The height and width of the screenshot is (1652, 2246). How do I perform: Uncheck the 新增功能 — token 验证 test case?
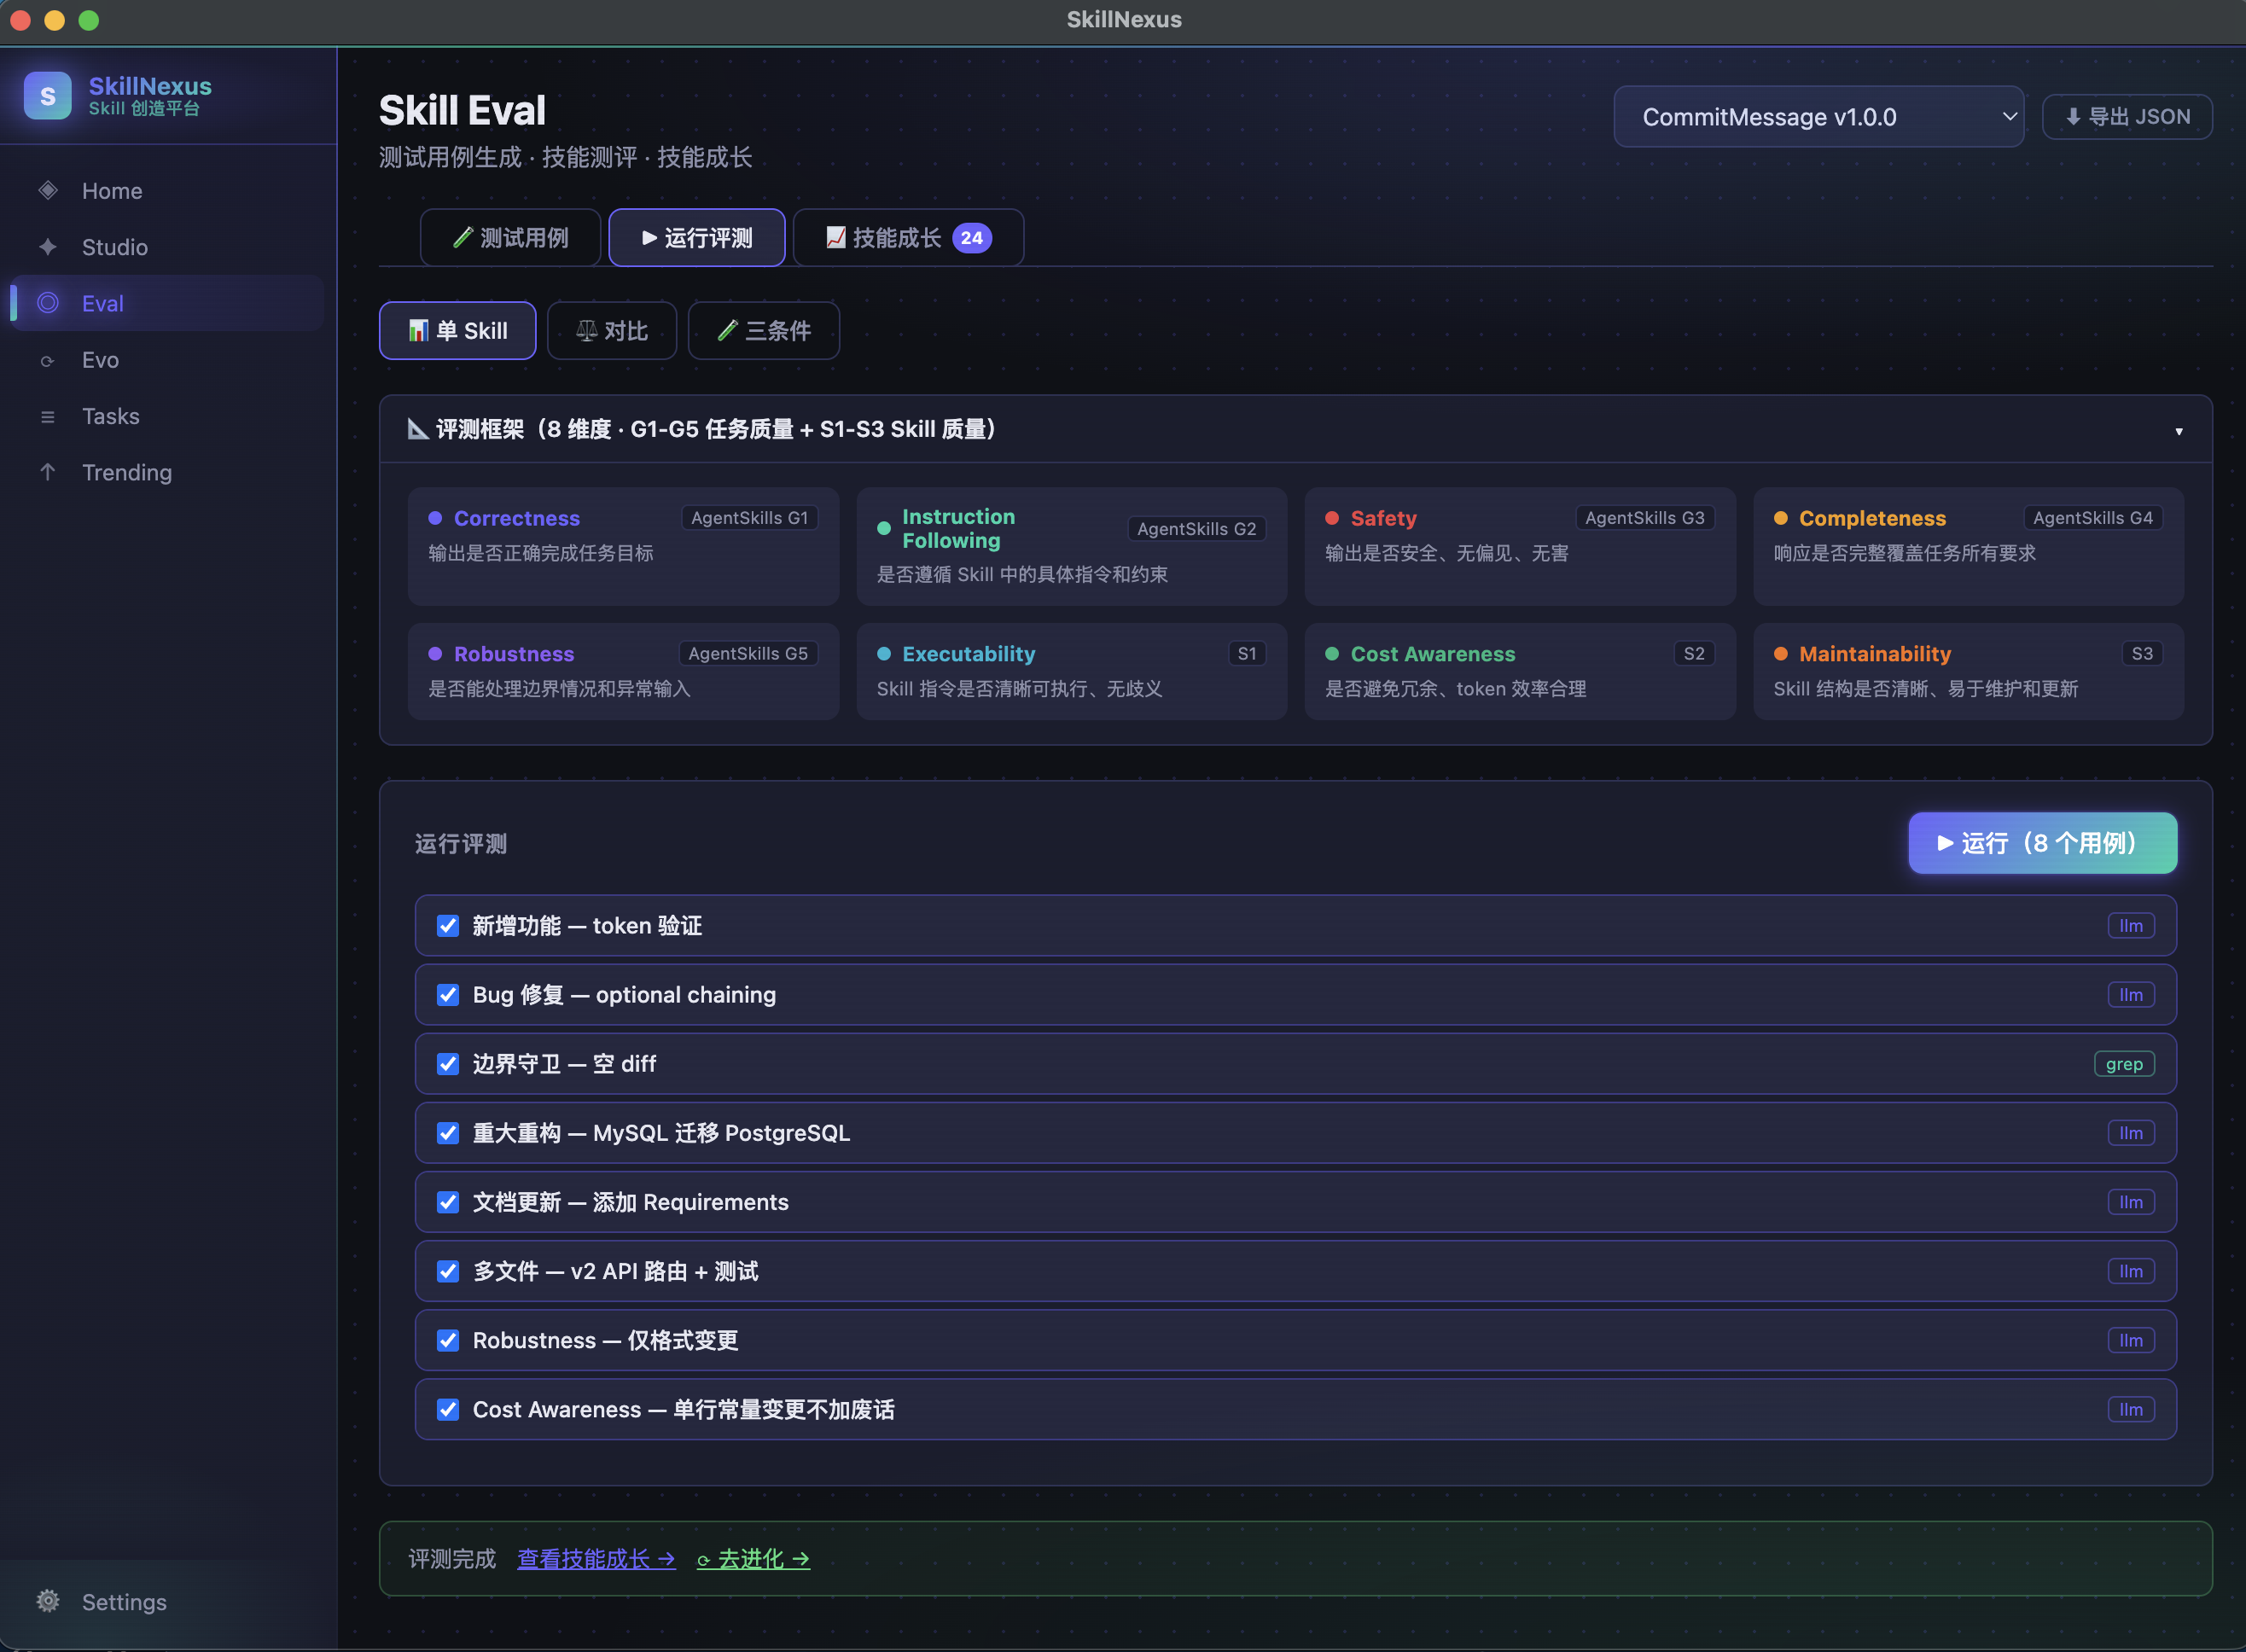tap(448, 926)
